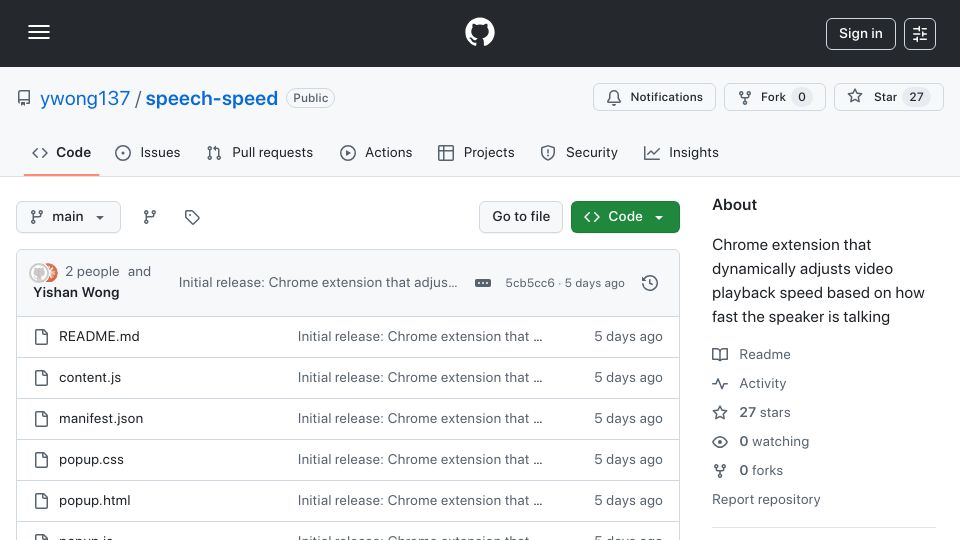
Task: Click the About heading
Action: (x=734, y=204)
